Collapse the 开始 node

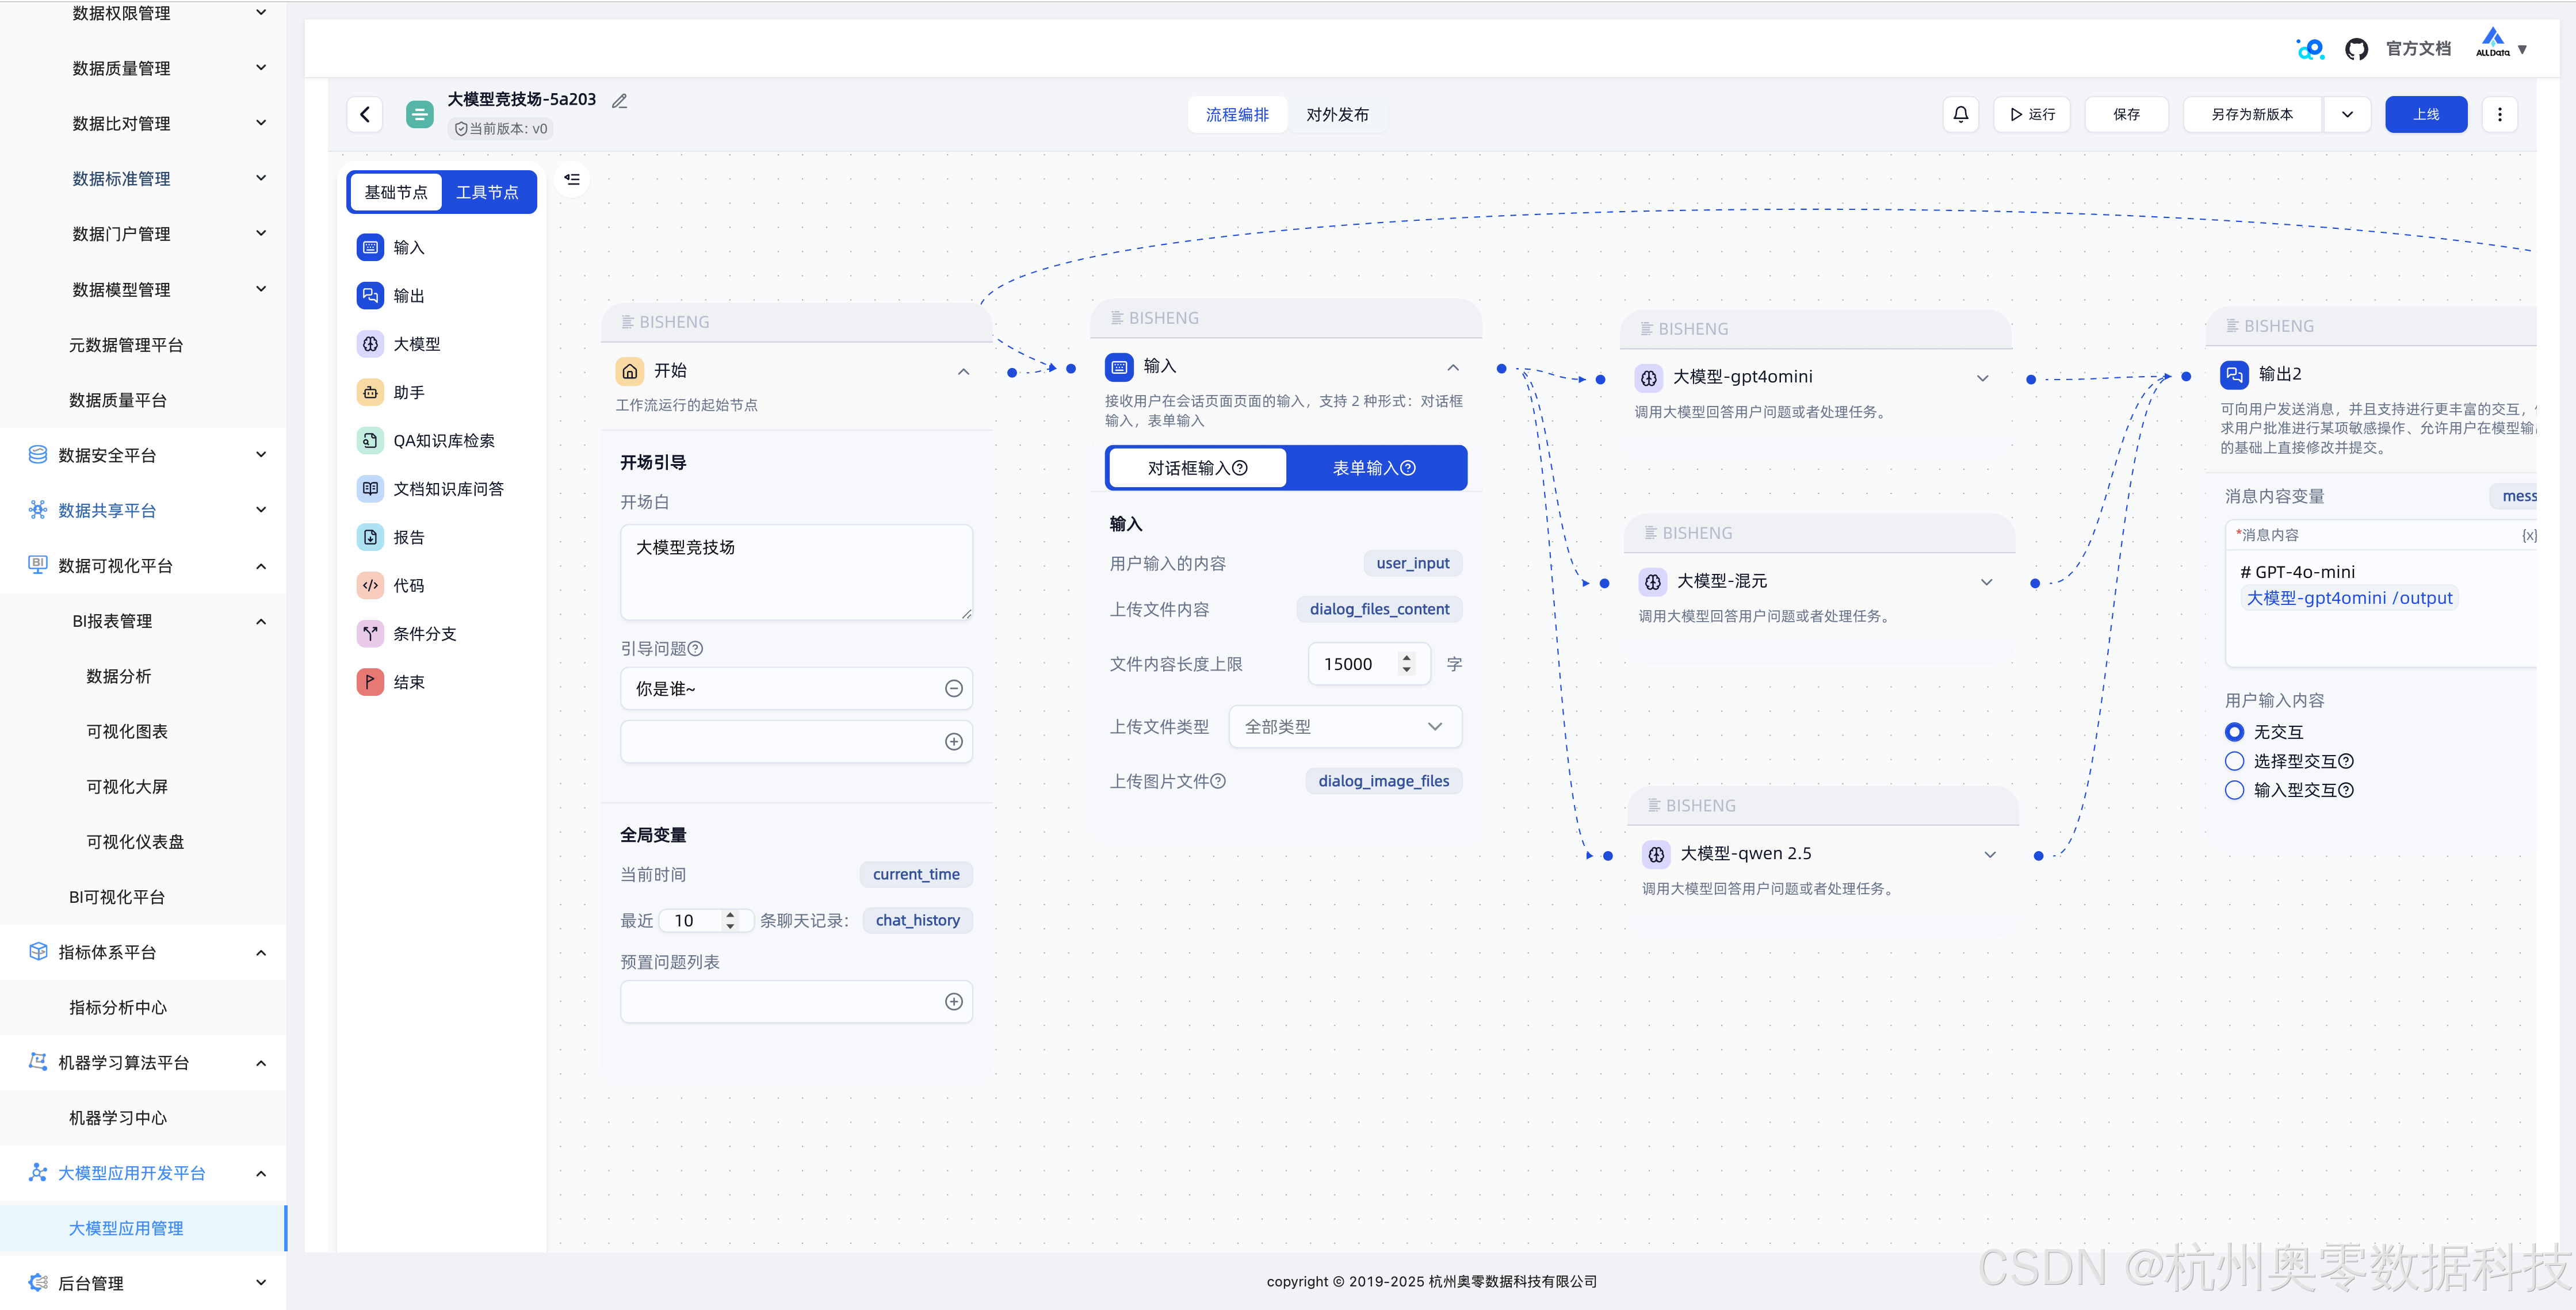tap(963, 371)
